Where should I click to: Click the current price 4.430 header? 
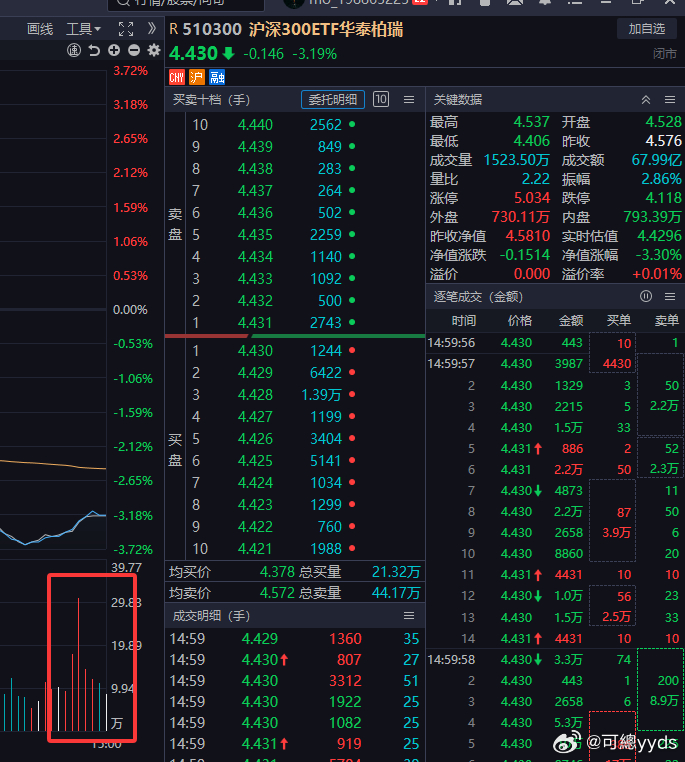[x=193, y=53]
